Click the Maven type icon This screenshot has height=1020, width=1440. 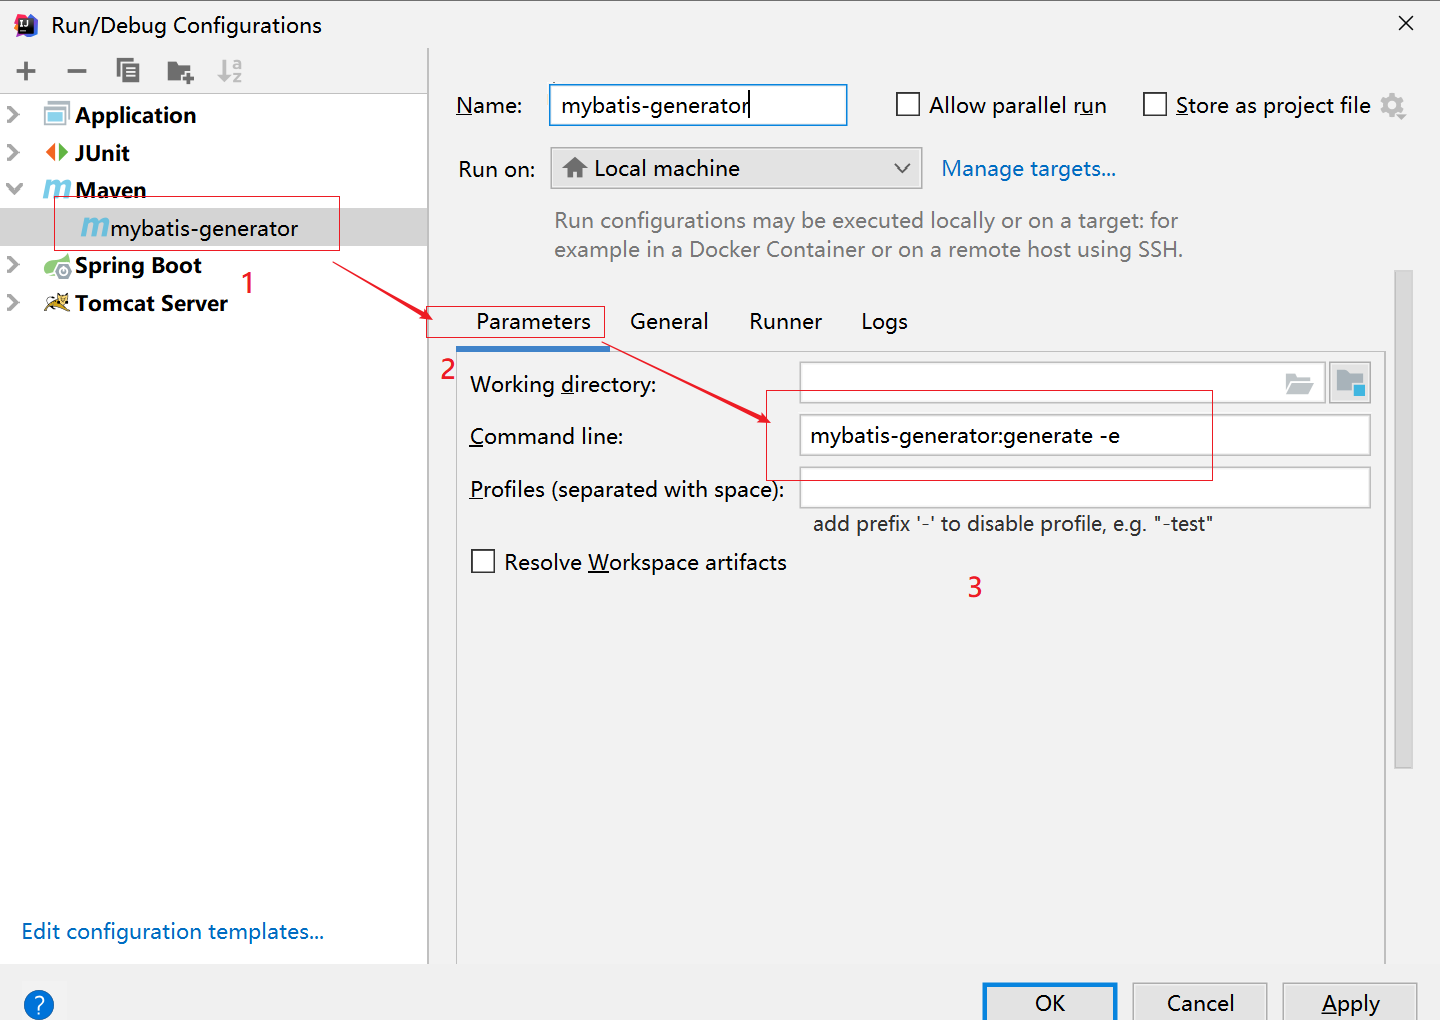[57, 189]
